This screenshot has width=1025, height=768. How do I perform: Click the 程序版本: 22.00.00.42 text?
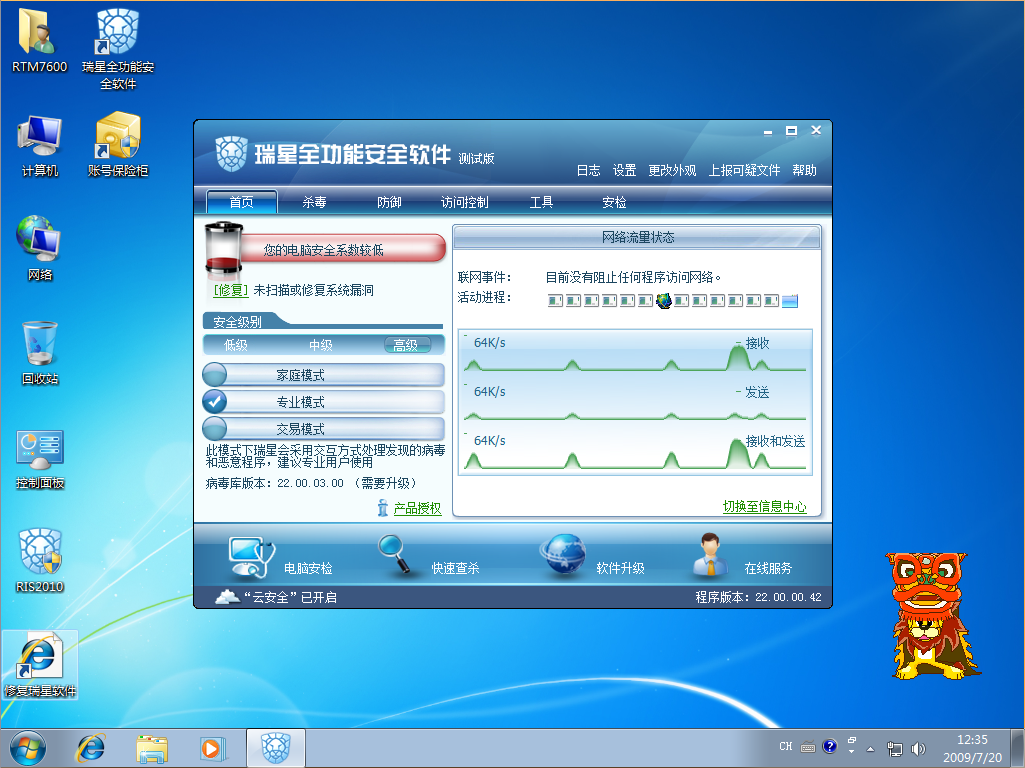point(758,597)
